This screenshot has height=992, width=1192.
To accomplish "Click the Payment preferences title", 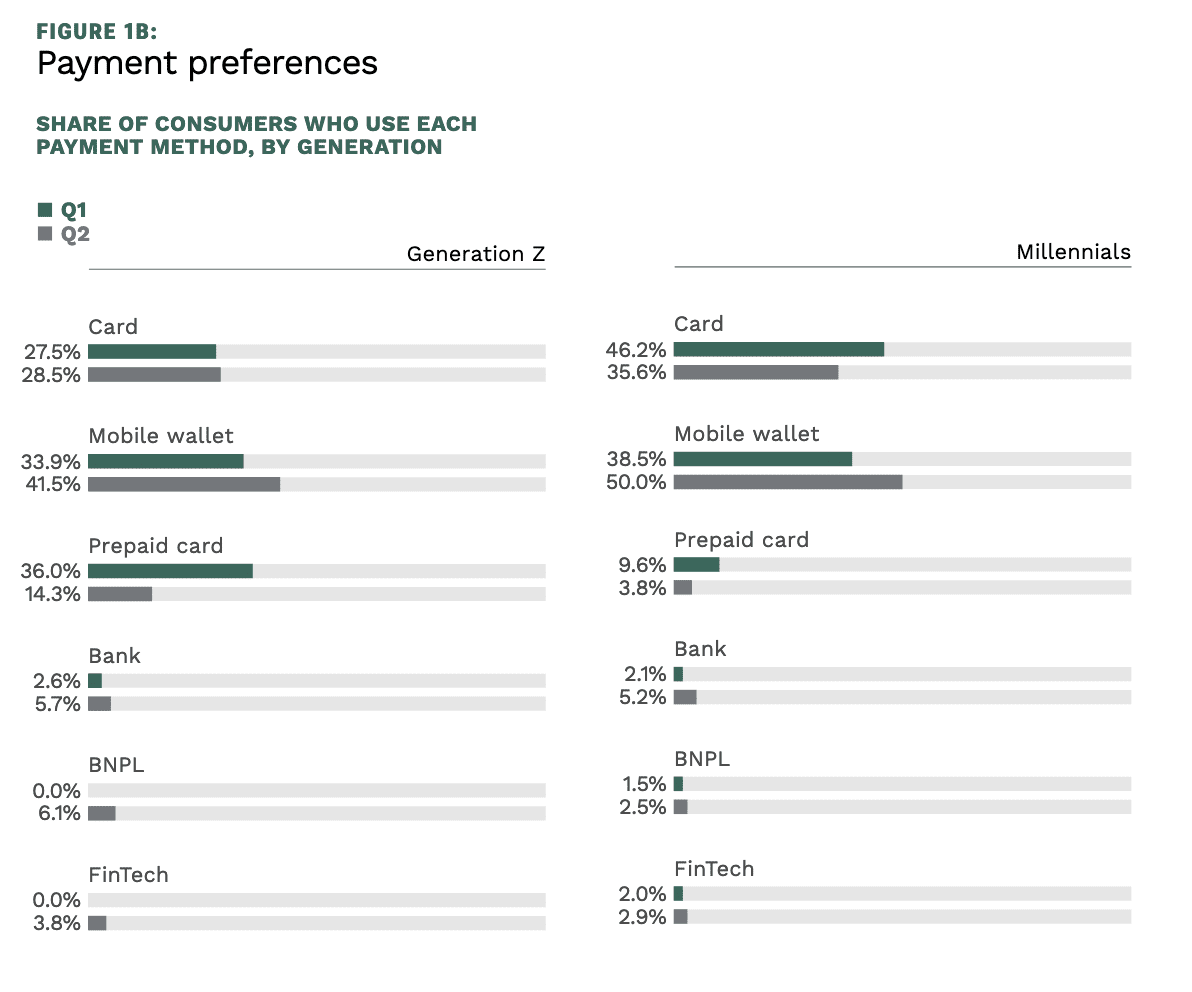I will tap(207, 63).
